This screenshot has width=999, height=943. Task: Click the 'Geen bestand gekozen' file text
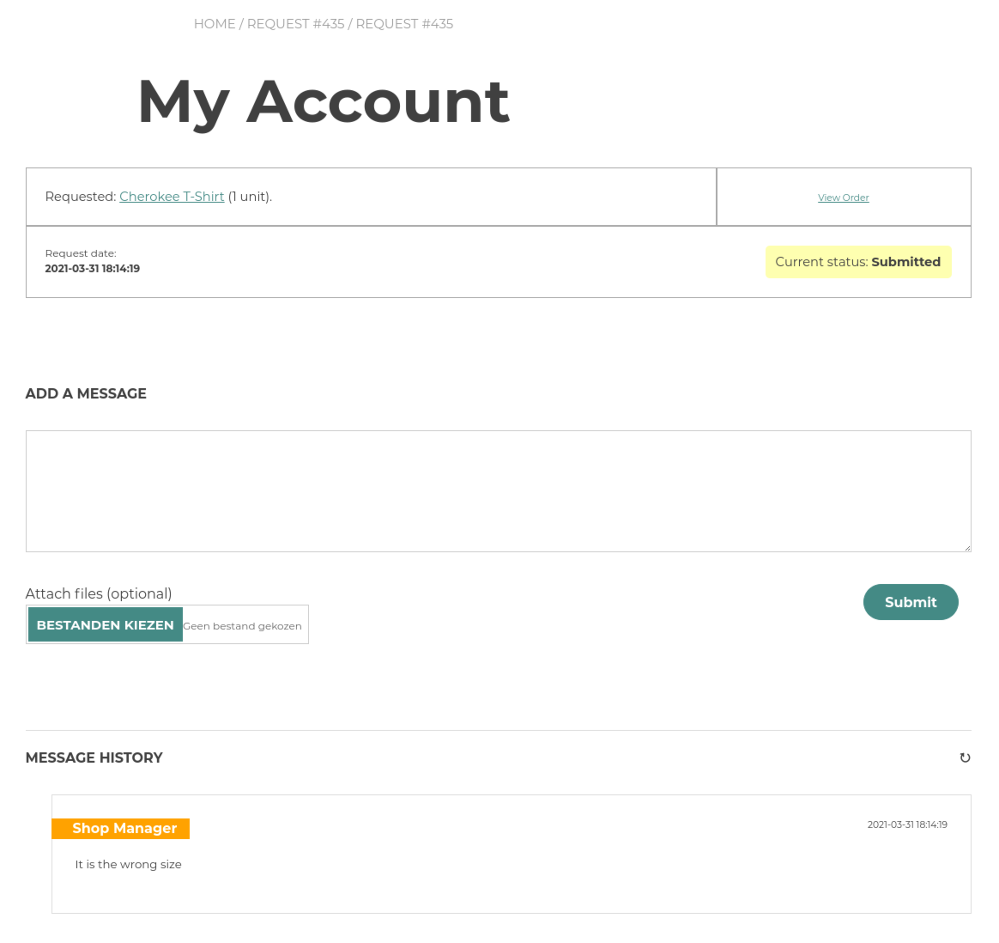point(242,626)
